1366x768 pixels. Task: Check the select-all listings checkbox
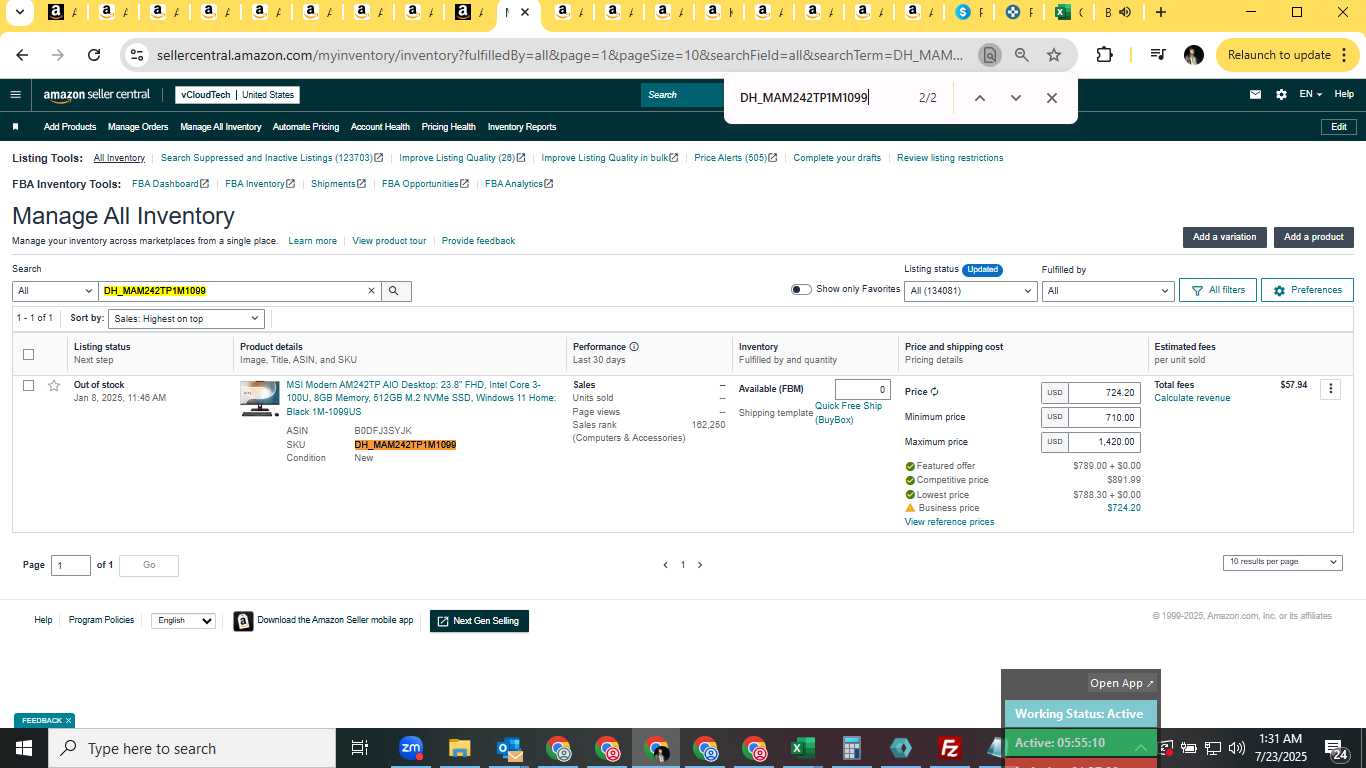(x=28, y=354)
